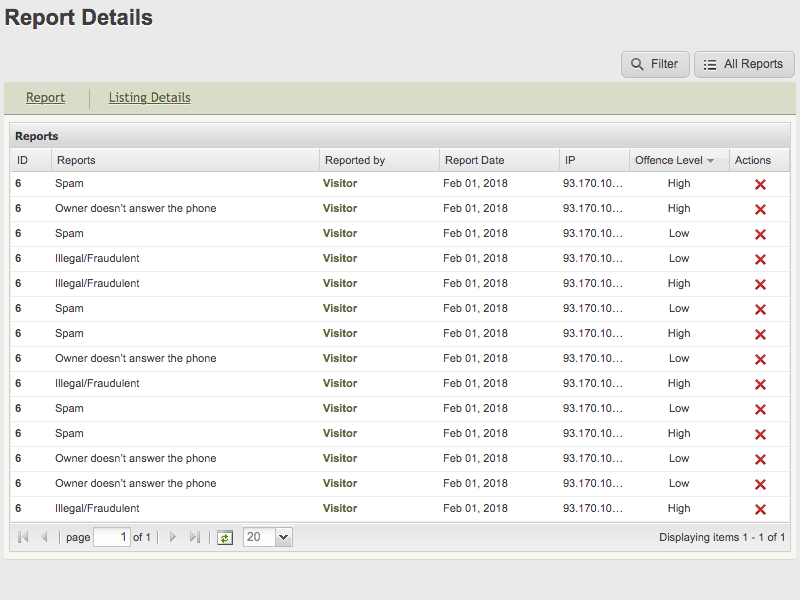Open the Offence Level sort dropdown
The height and width of the screenshot is (600, 800).
click(710, 160)
